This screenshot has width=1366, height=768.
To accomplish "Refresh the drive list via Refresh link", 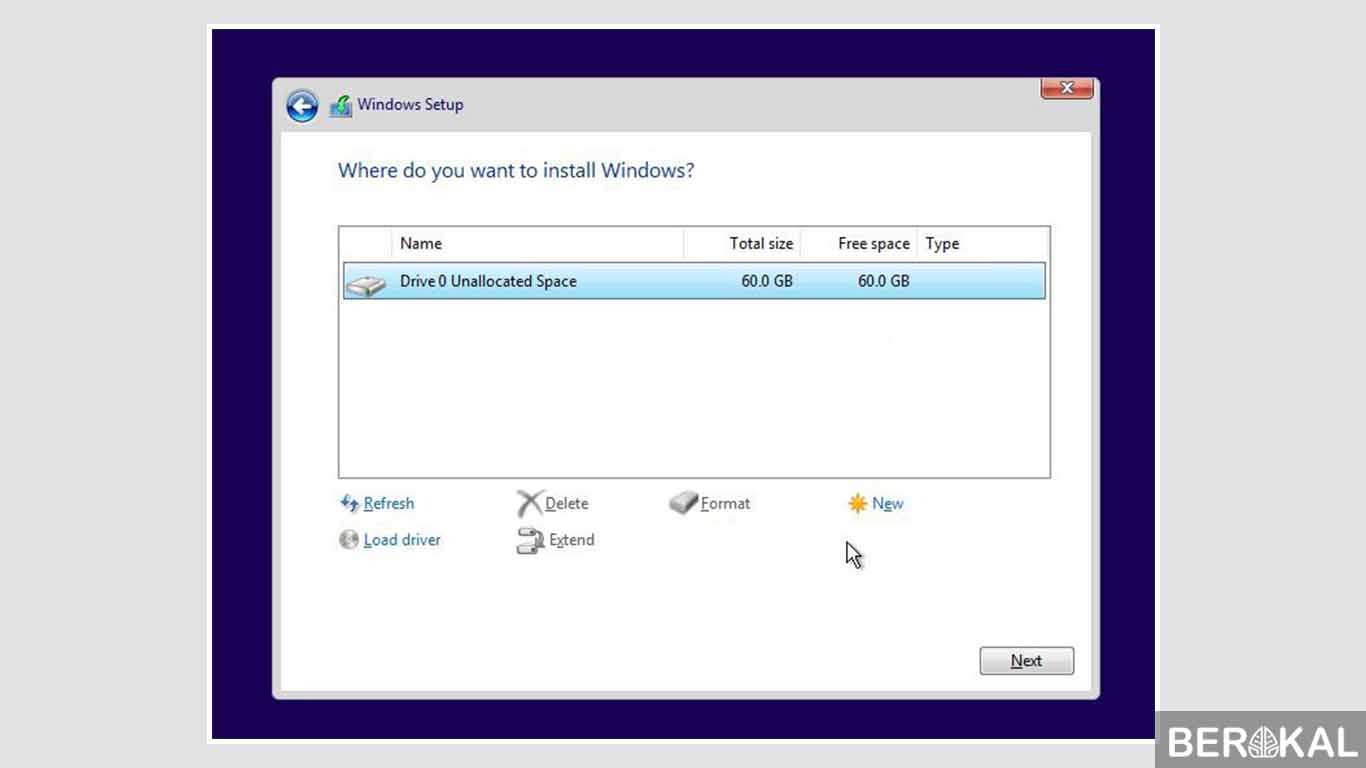I will tap(389, 504).
